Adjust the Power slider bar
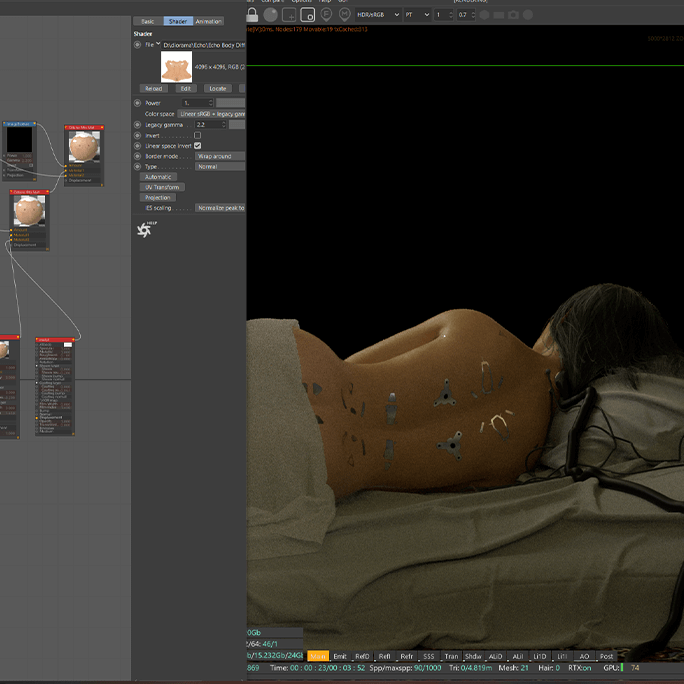Image resolution: width=684 pixels, height=684 pixels. pos(231,103)
